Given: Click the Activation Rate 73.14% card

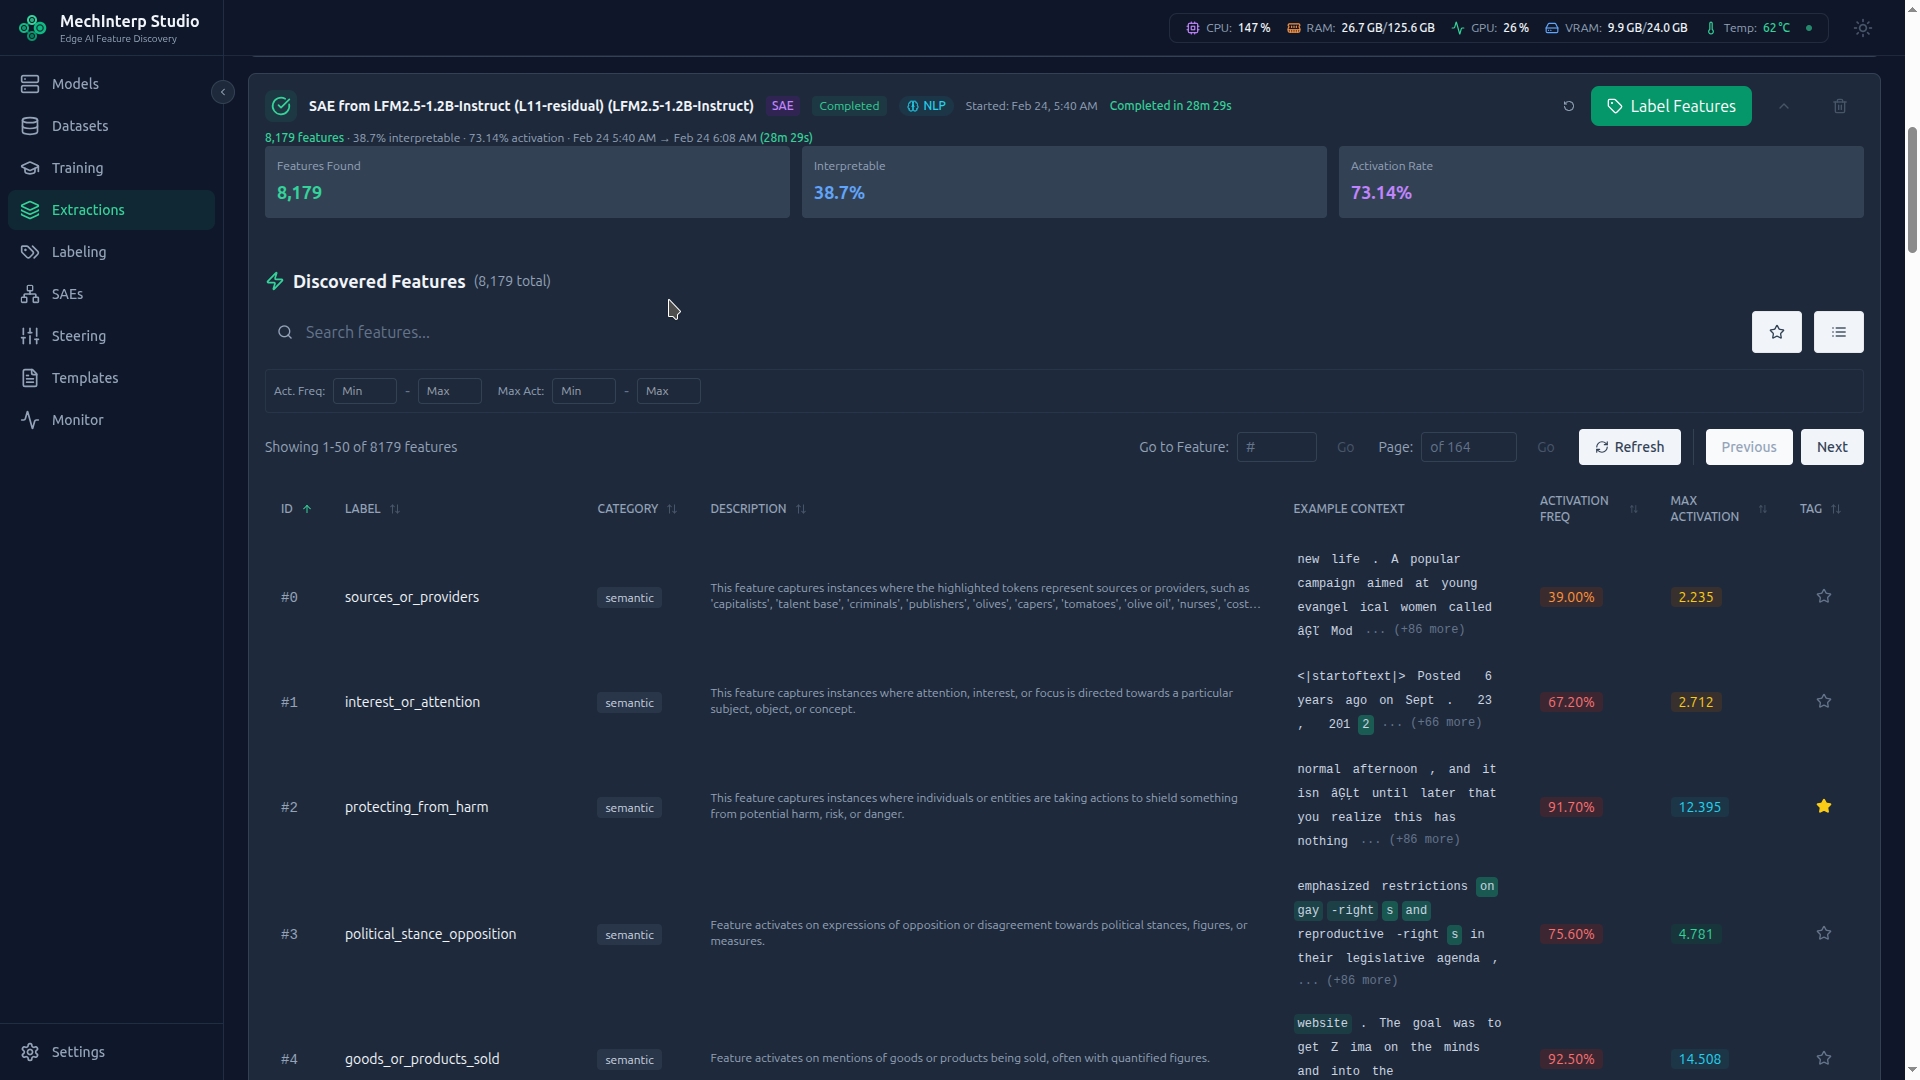Looking at the screenshot, I should [1601, 182].
